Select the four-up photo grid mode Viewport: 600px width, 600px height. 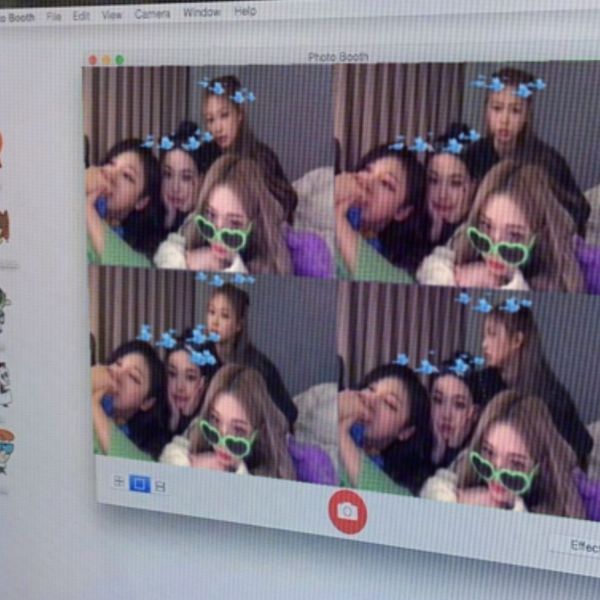pyautogui.click(x=118, y=482)
